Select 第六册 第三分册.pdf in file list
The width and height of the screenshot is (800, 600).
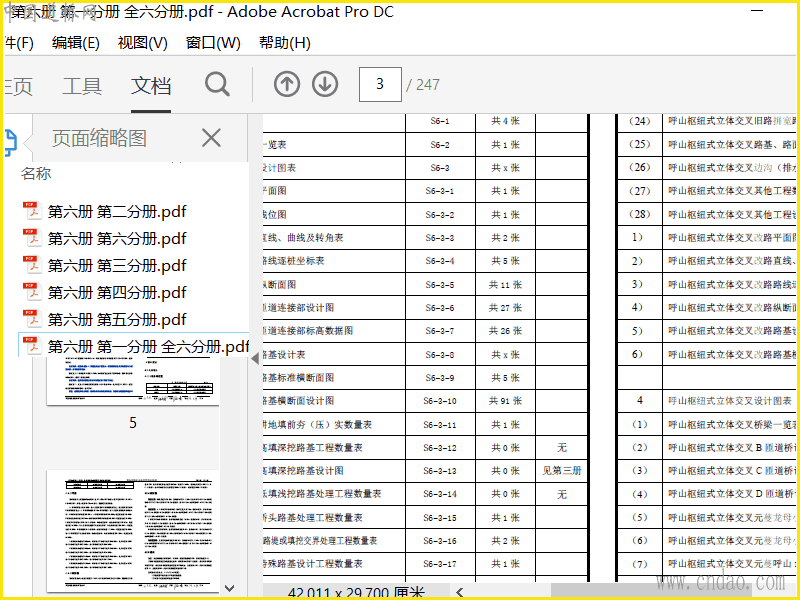pyautogui.click(x=116, y=265)
